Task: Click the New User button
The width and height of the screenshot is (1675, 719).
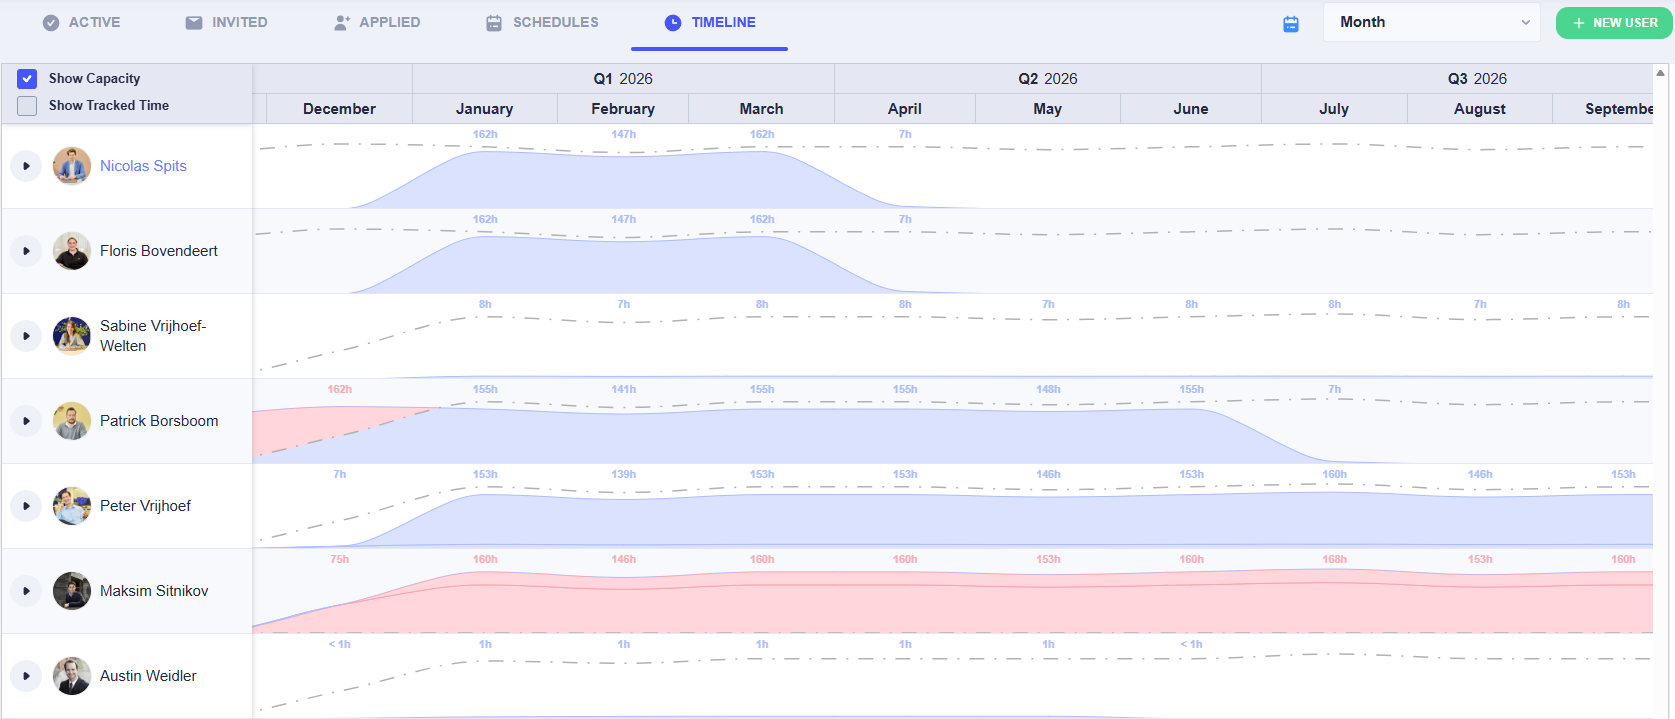Action: [x=1614, y=23]
